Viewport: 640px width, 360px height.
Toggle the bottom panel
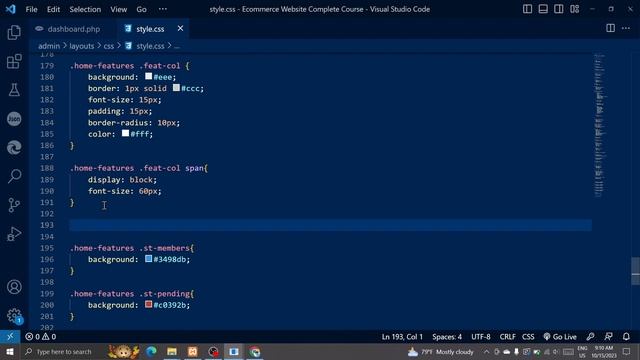543,9
